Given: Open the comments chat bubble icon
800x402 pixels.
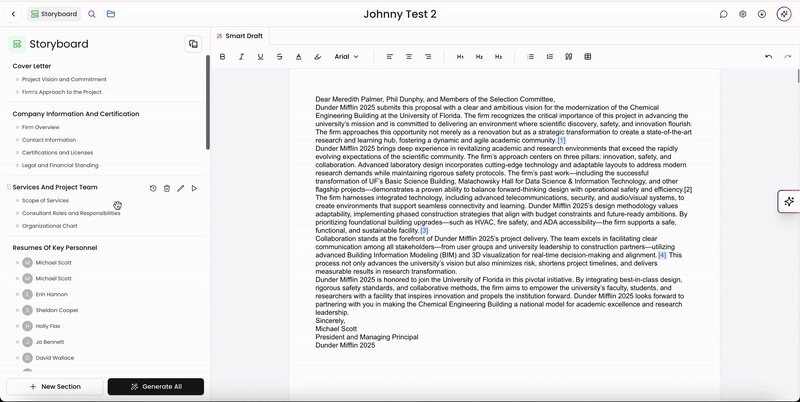Looking at the screenshot, I should pyautogui.click(x=723, y=14).
